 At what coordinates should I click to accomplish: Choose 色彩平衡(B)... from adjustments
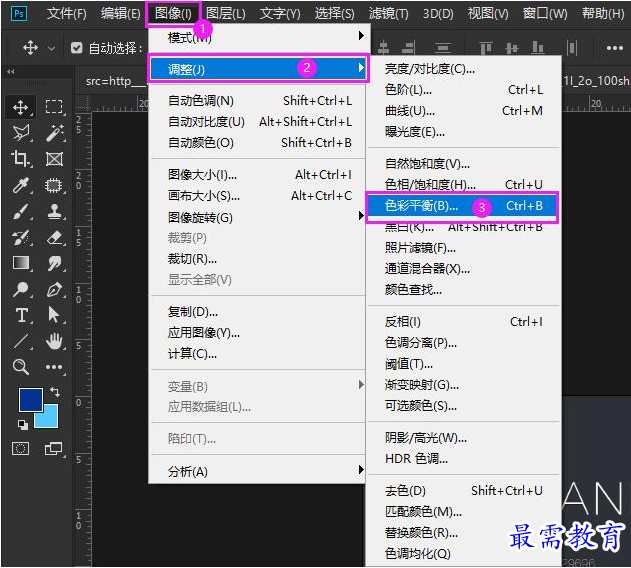click(462, 206)
